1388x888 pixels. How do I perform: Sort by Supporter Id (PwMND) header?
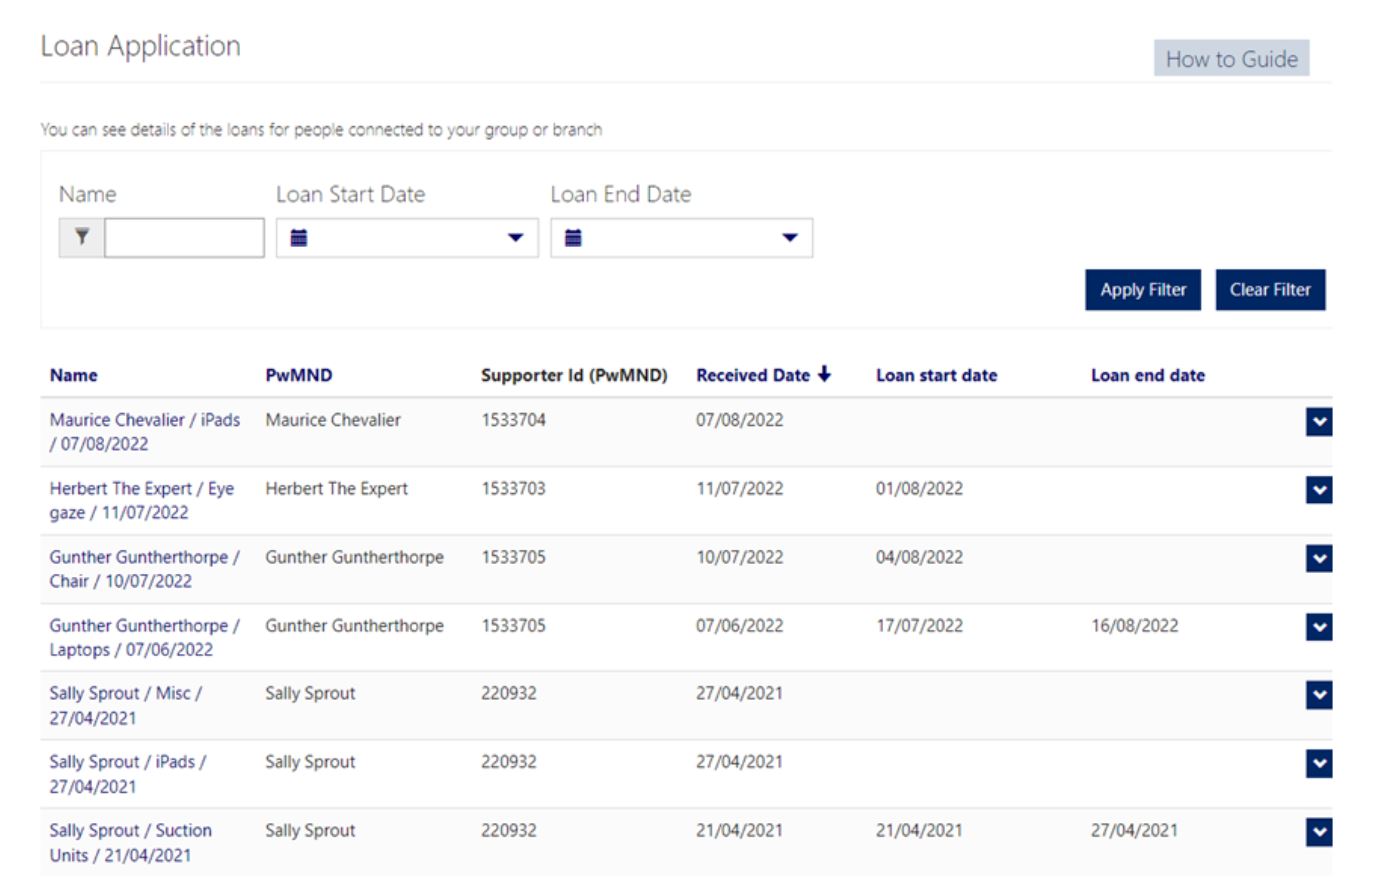tap(574, 375)
